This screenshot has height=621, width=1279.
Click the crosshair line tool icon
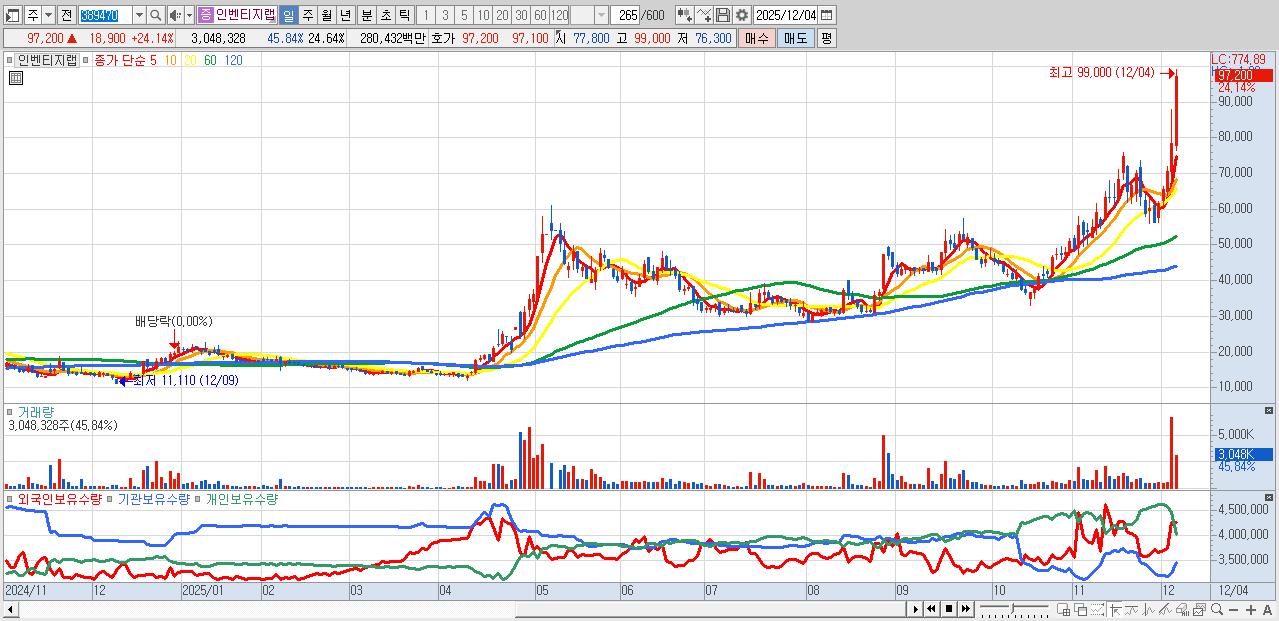(1115, 609)
